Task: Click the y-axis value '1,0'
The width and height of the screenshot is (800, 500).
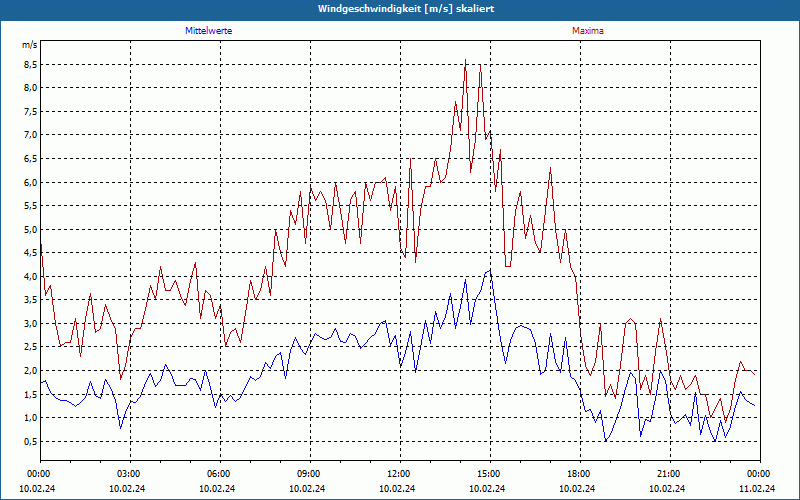Action: pyautogui.click(x=31, y=418)
